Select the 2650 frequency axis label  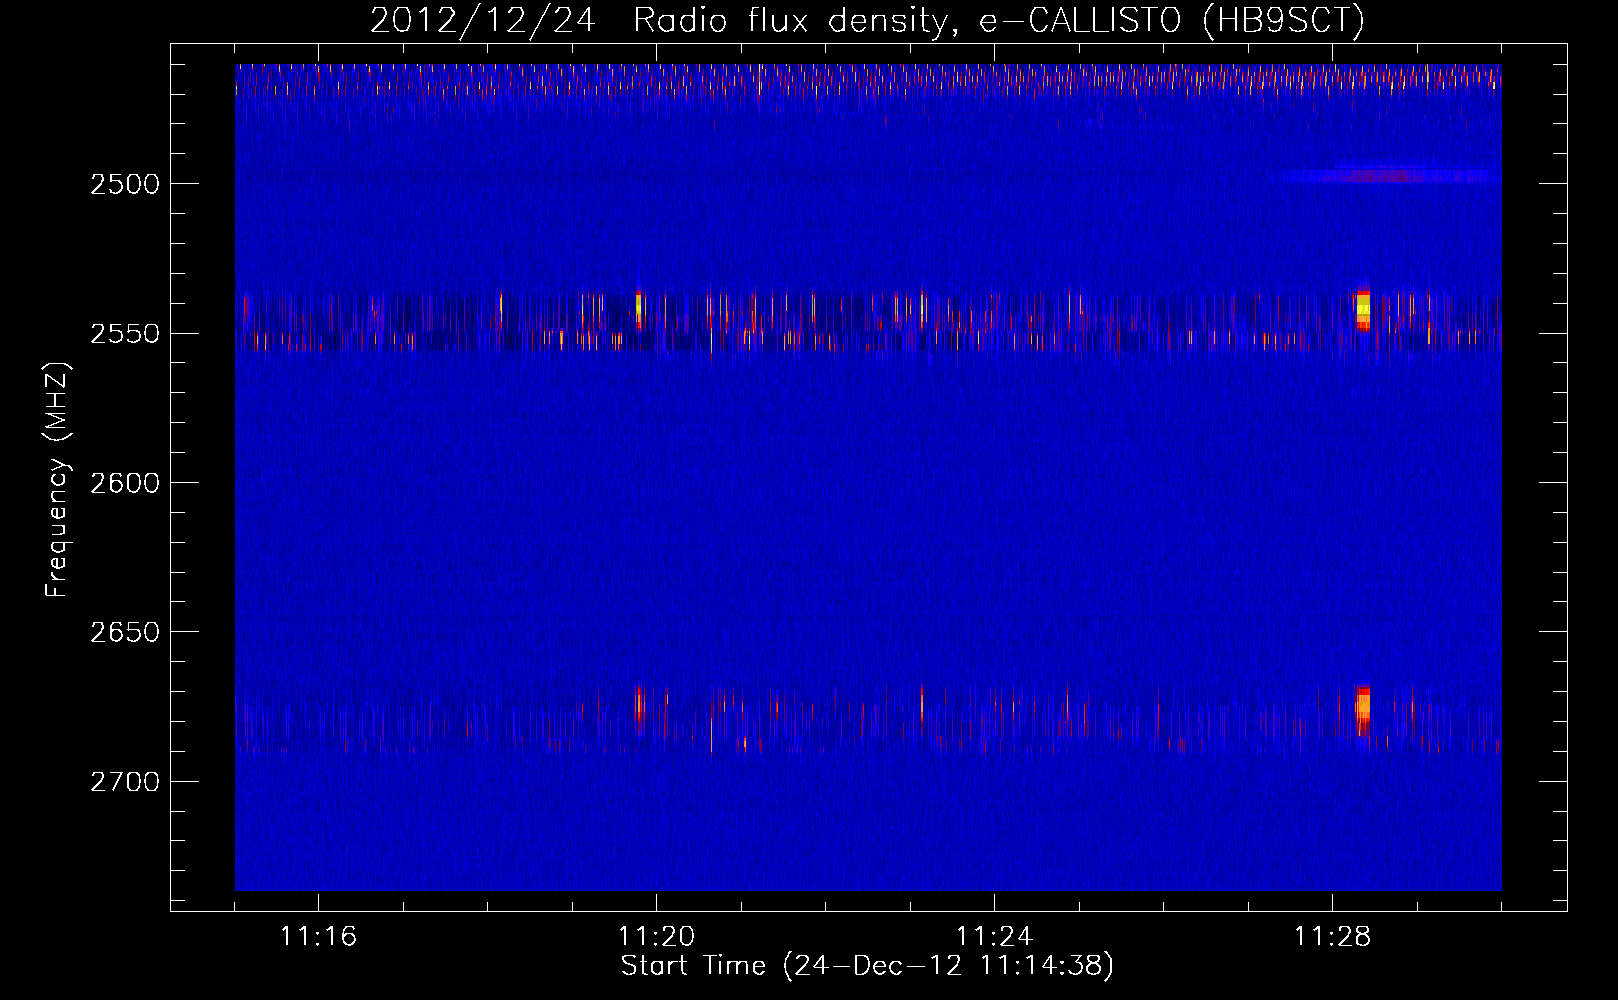point(125,631)
